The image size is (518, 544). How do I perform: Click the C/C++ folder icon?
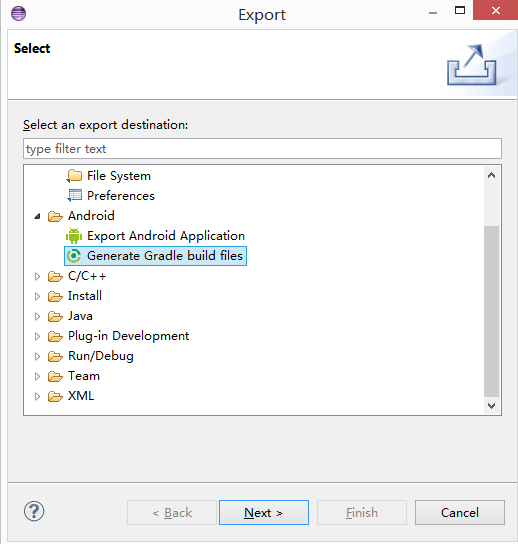55,277
